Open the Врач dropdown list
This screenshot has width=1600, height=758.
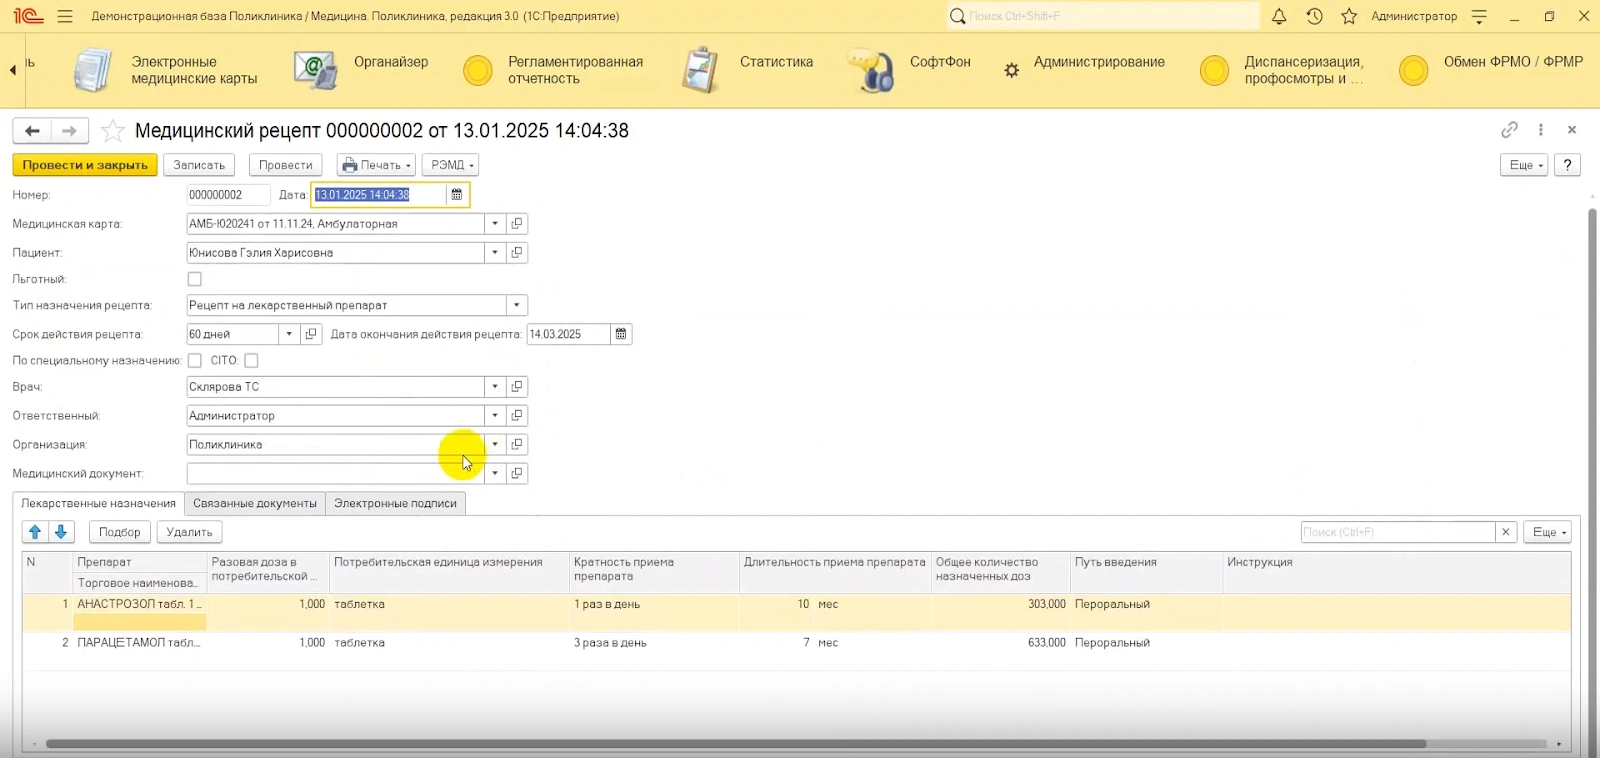coord(495,387)
